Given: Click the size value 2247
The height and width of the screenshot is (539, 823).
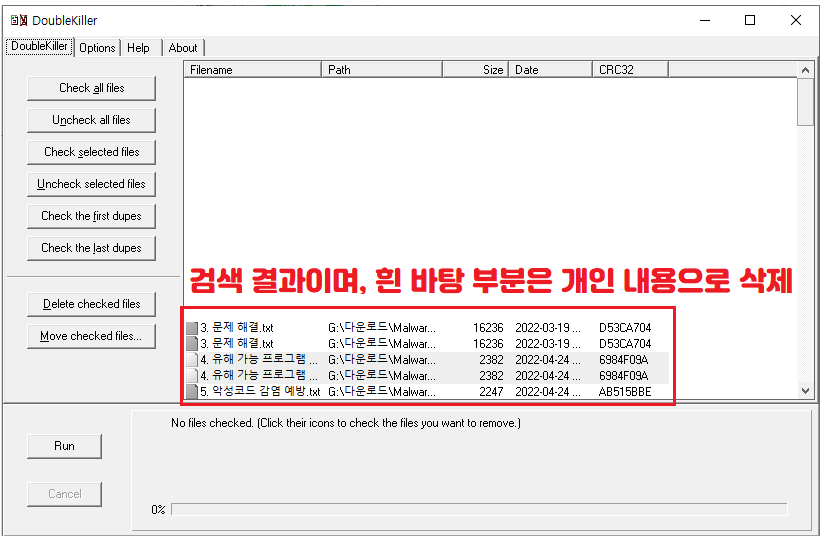Looking at the screenshot, I should coord(491,392).
